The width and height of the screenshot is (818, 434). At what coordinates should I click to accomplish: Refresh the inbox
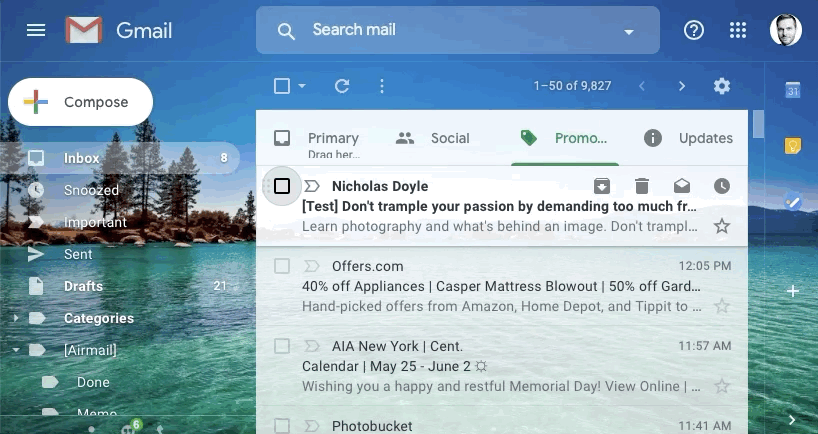[x=342, y=86]
